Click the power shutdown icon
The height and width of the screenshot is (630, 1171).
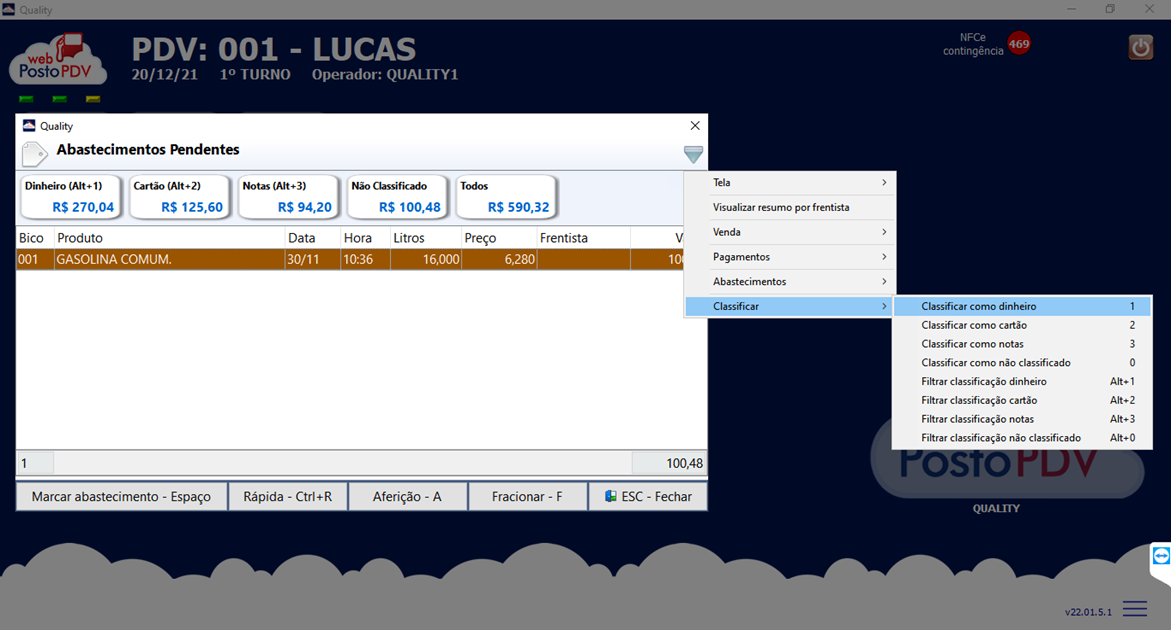(1140, 48)
